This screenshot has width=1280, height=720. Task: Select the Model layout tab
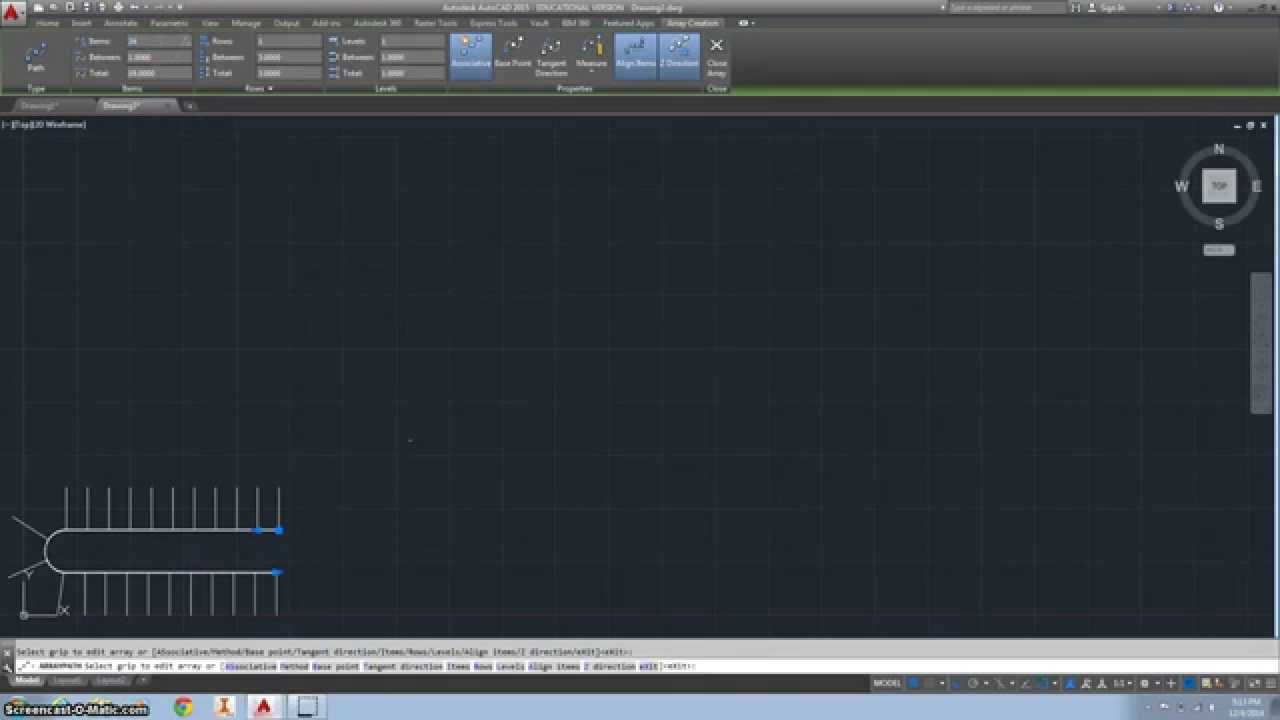point(27,681)
